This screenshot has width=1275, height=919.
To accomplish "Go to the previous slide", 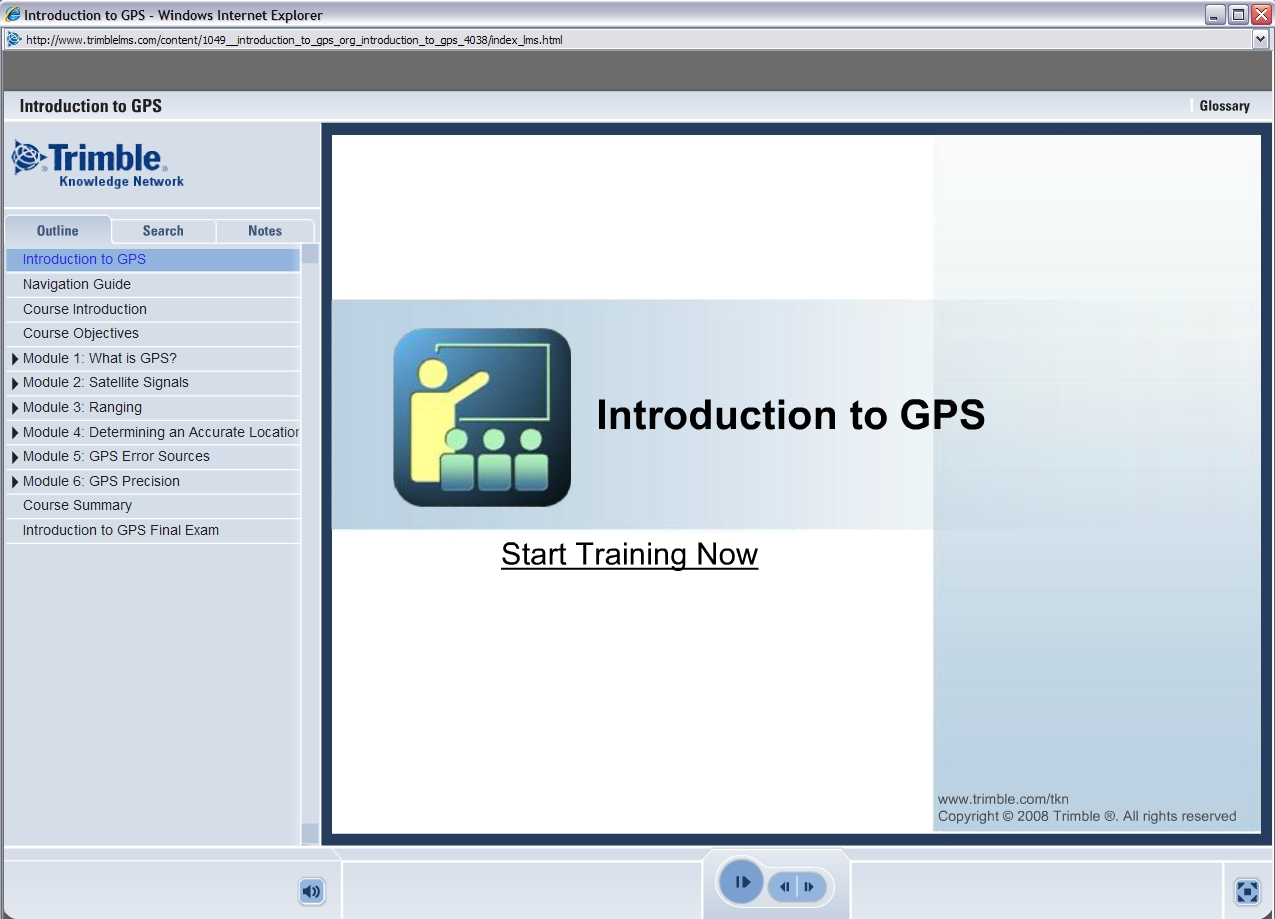I will [785, 887].
